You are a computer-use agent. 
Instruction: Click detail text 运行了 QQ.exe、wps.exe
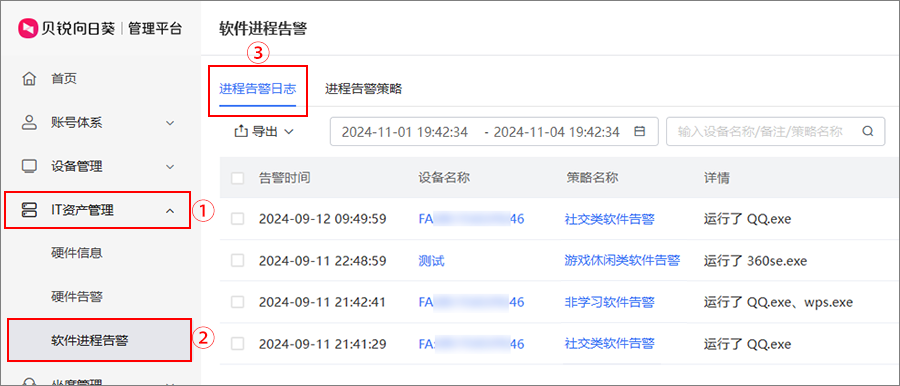(778, 302)
